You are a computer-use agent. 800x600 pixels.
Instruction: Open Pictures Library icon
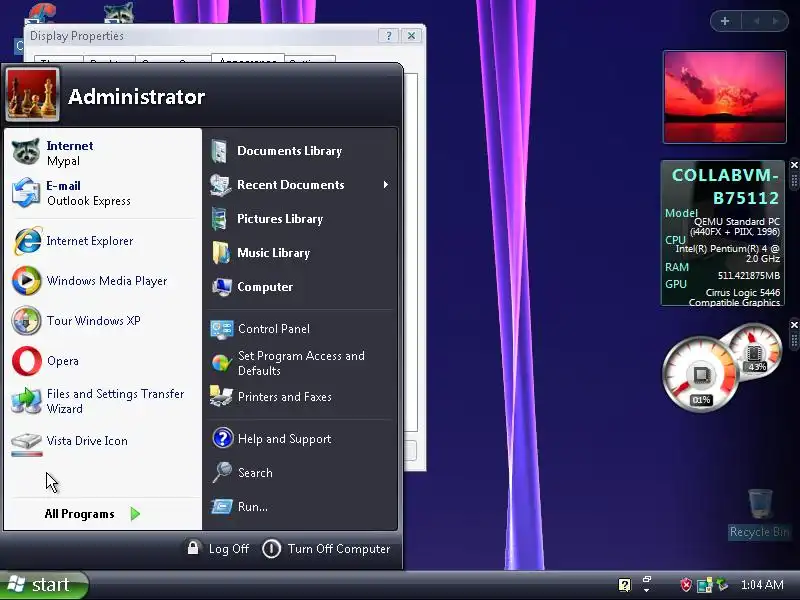[x=220, y=219]
